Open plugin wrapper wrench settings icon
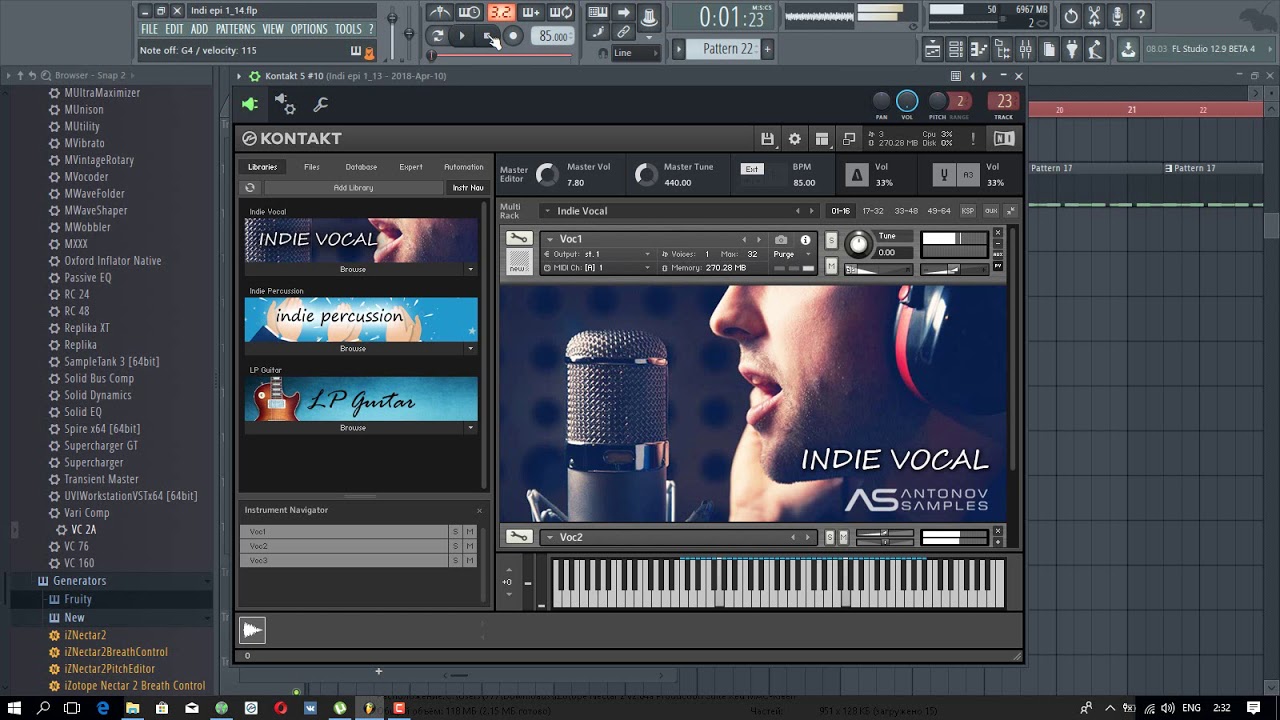The height and width of the screenshot is (720, 1280). 321,104
